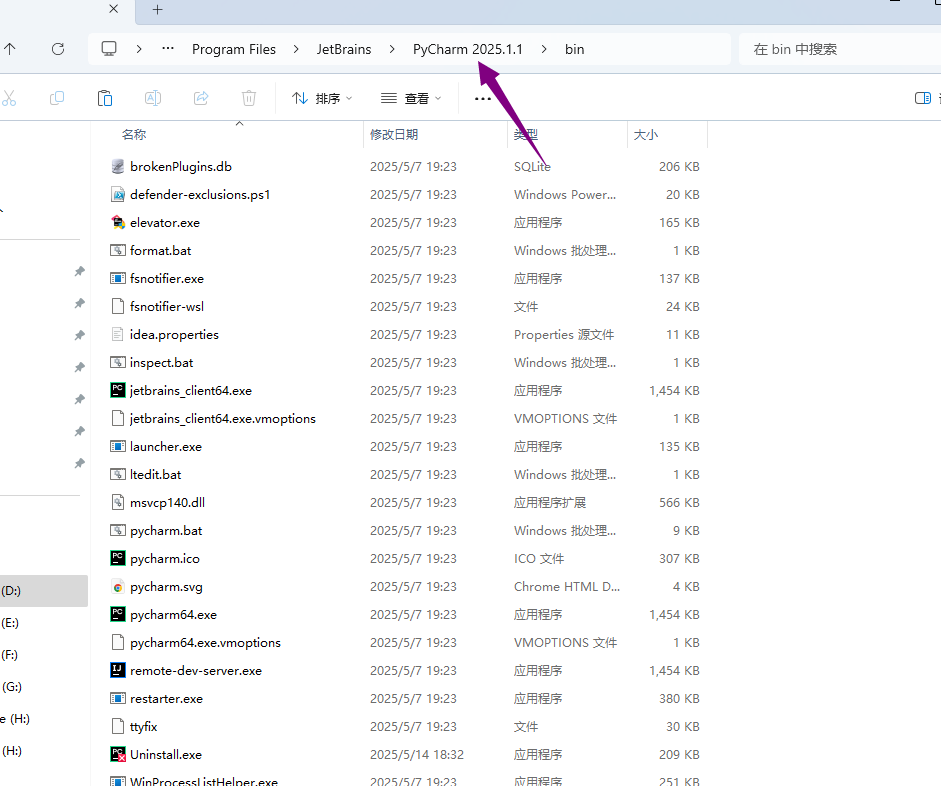Select WinProcessListHelper.exe file name
941x786 pixels.
click(204, 781)
